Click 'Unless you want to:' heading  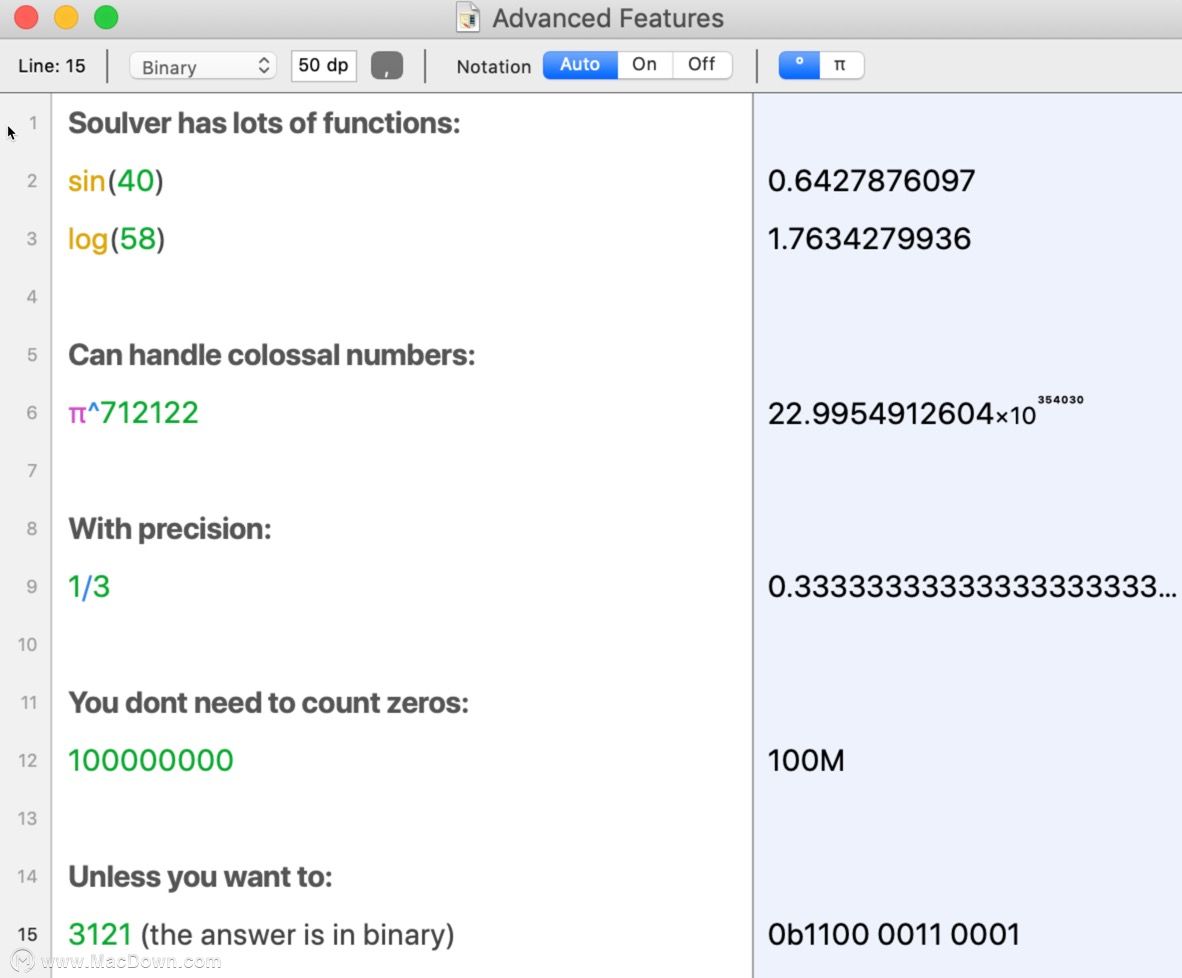(200, 877)
